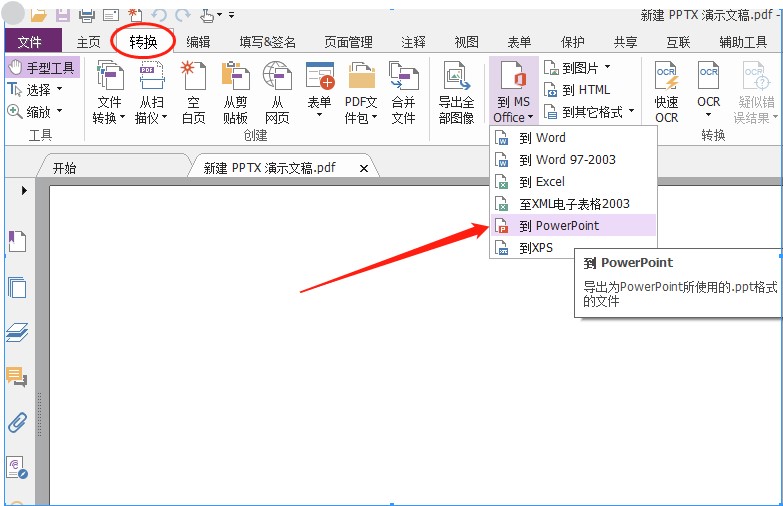Switch to Connect (互联) tab

[678, 42]
